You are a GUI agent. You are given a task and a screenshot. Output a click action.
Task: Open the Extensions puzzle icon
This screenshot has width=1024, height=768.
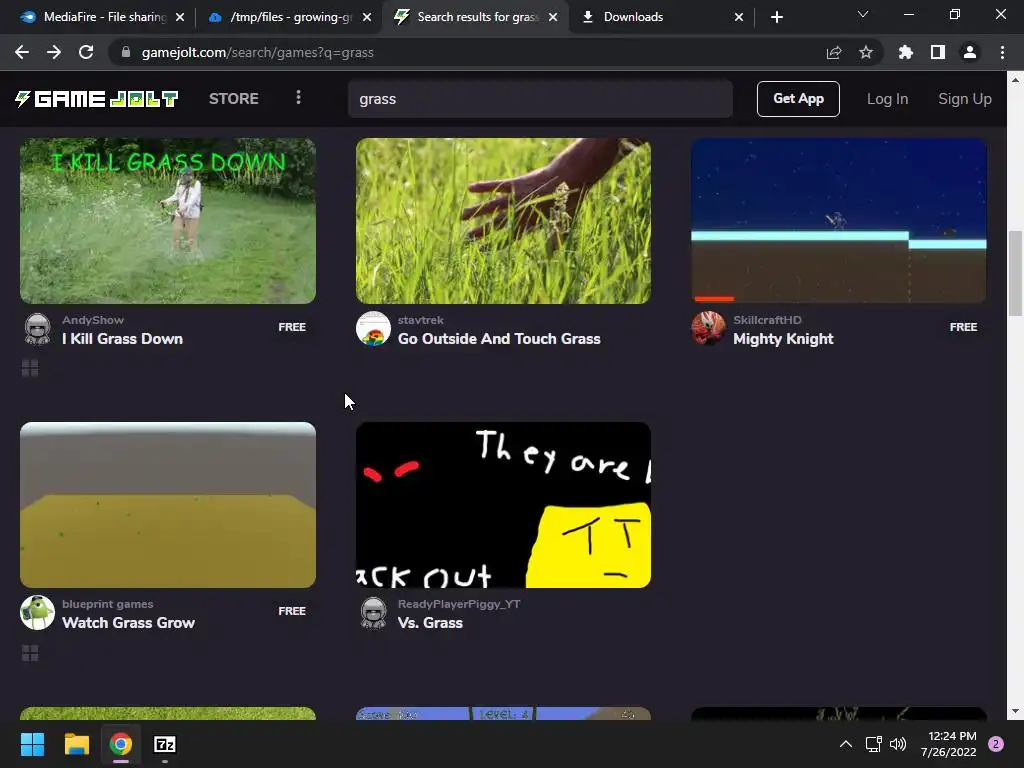(x=906, y=52)
